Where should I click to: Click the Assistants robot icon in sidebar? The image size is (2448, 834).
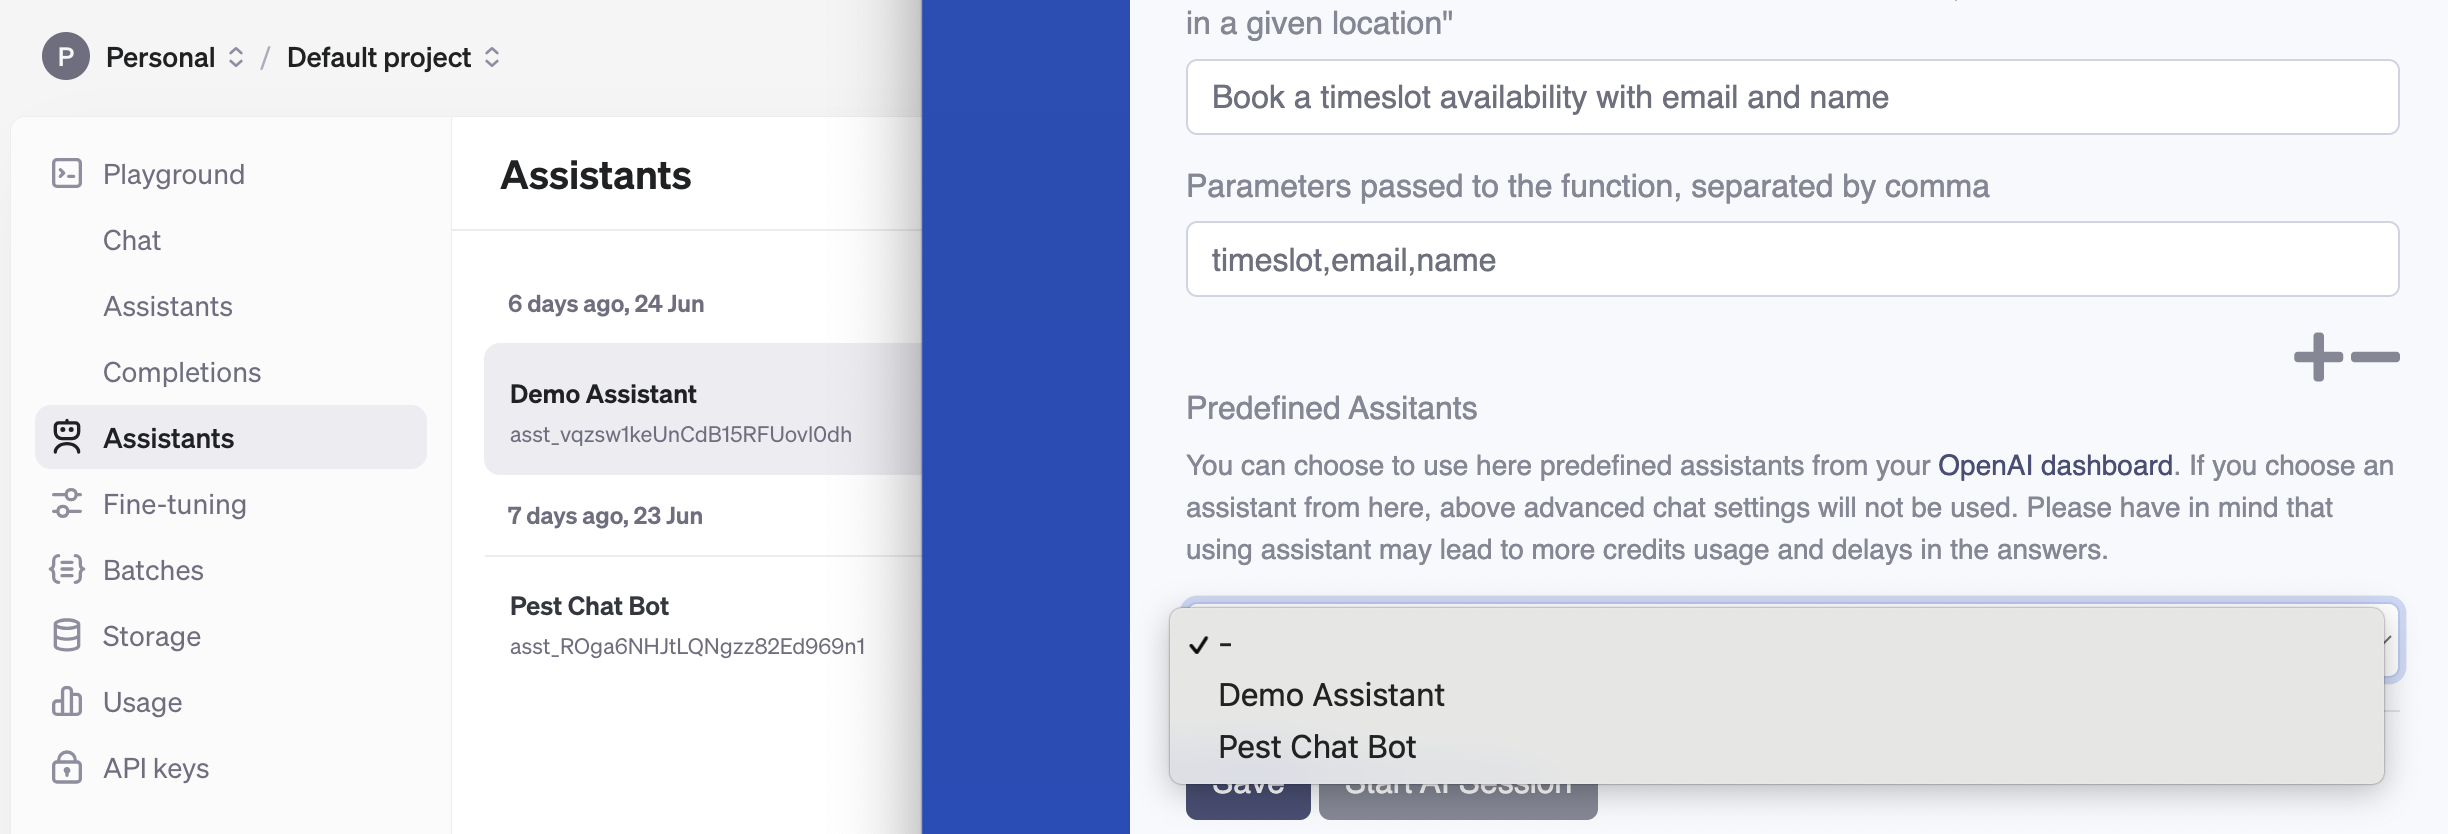(66, 438)
